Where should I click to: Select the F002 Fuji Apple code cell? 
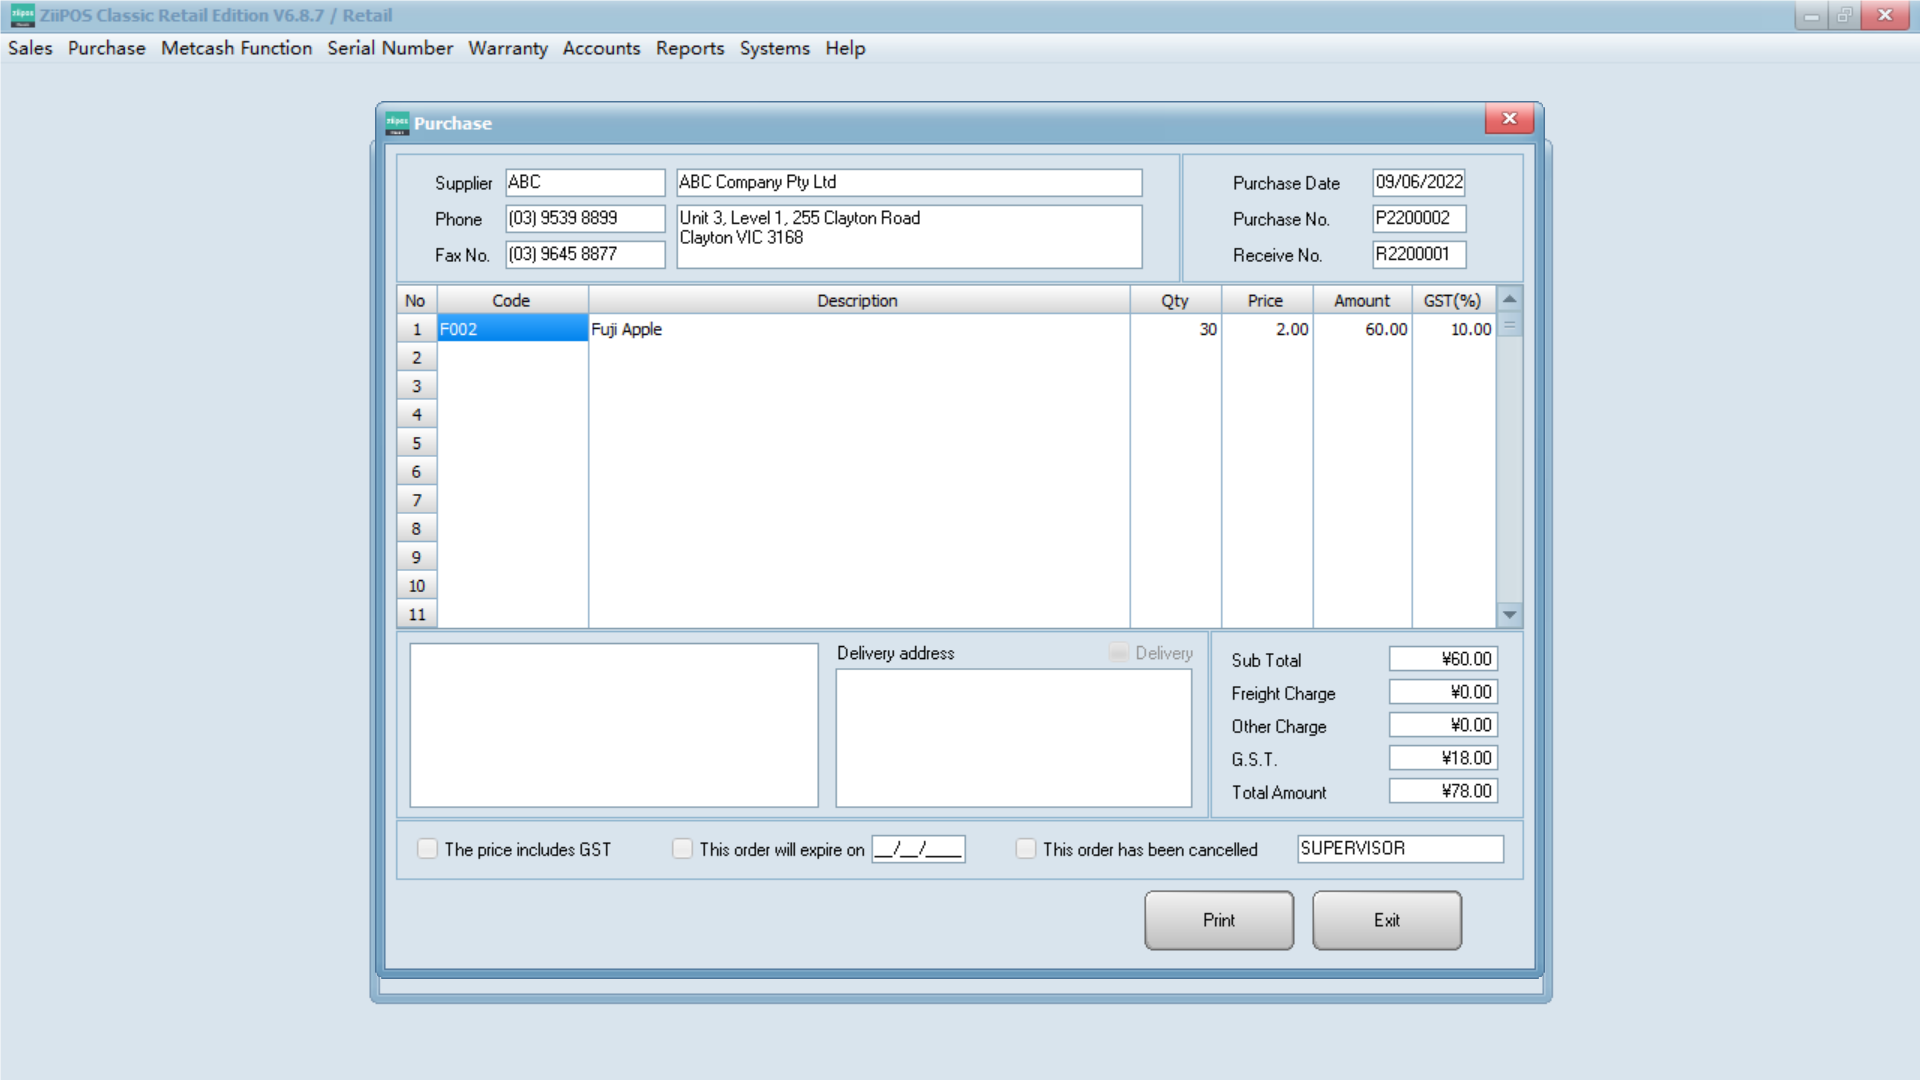(x=512, y=328)
